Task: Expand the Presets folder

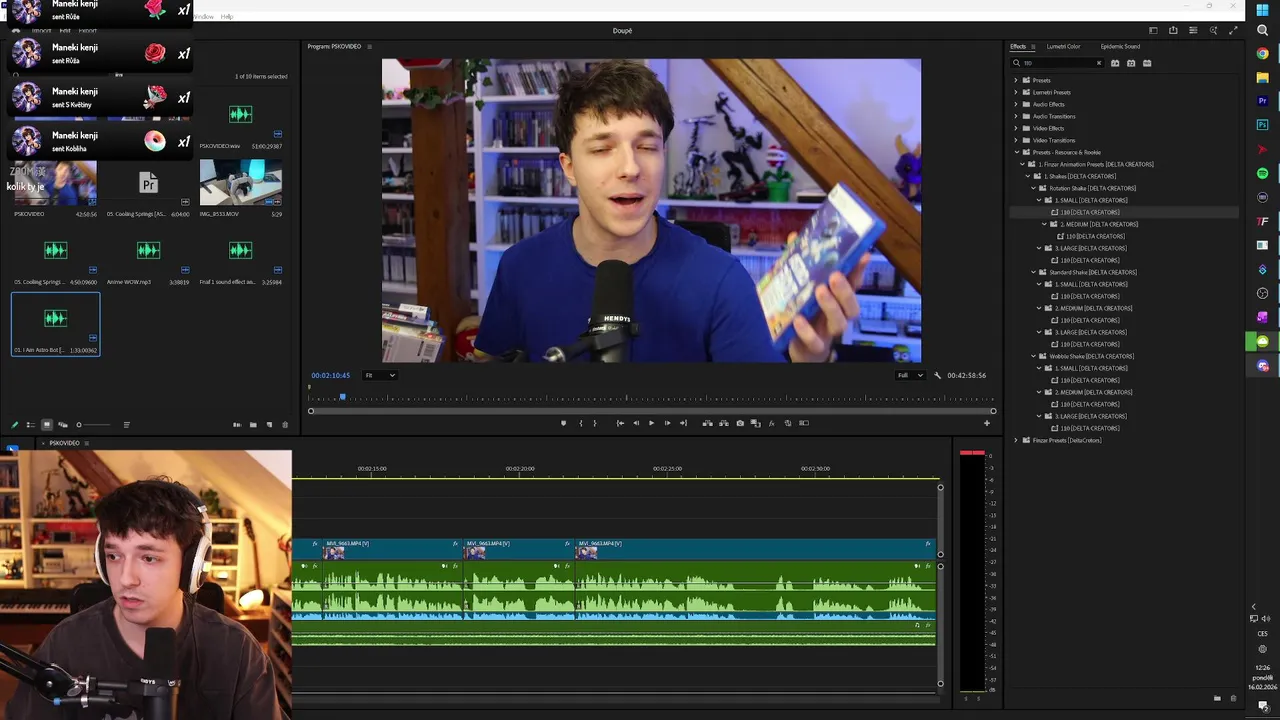Action: pyautogui.click(x=1016, y=80)
